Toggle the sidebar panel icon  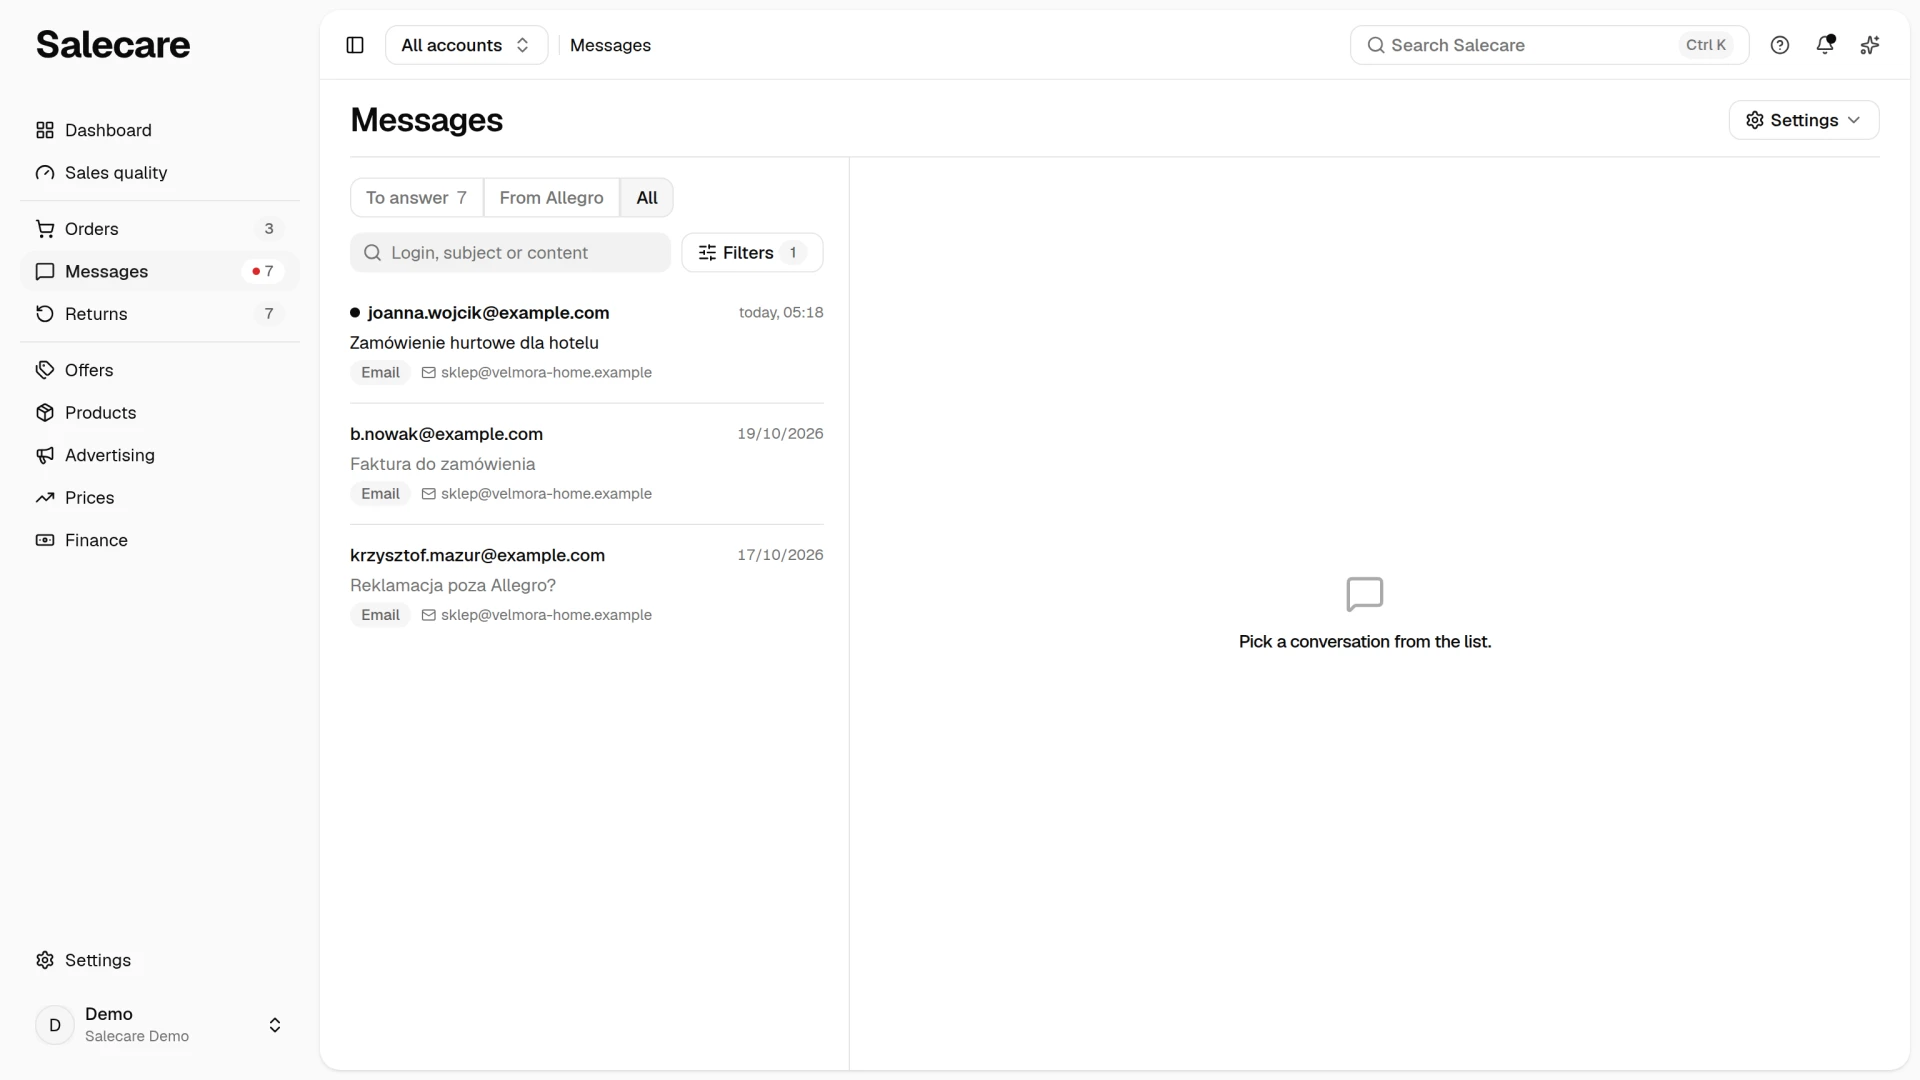click(x=355, y=45)
